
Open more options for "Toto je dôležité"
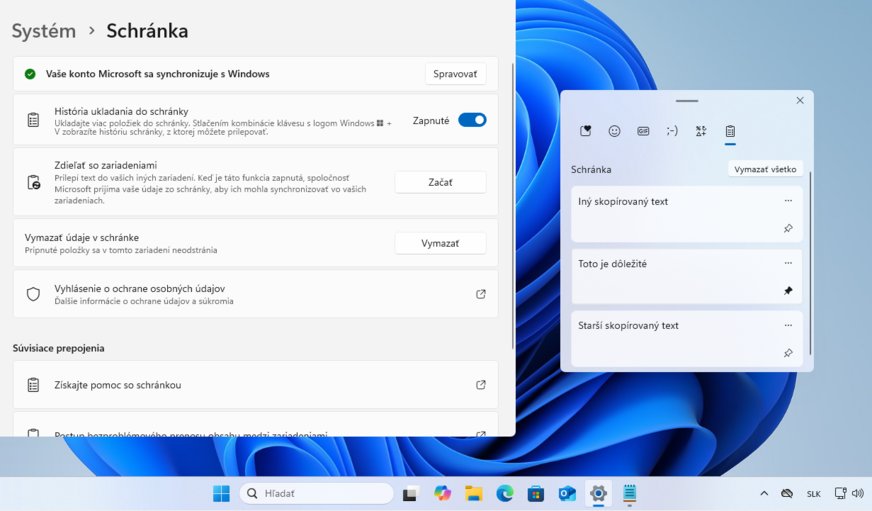tap(788, 263)
